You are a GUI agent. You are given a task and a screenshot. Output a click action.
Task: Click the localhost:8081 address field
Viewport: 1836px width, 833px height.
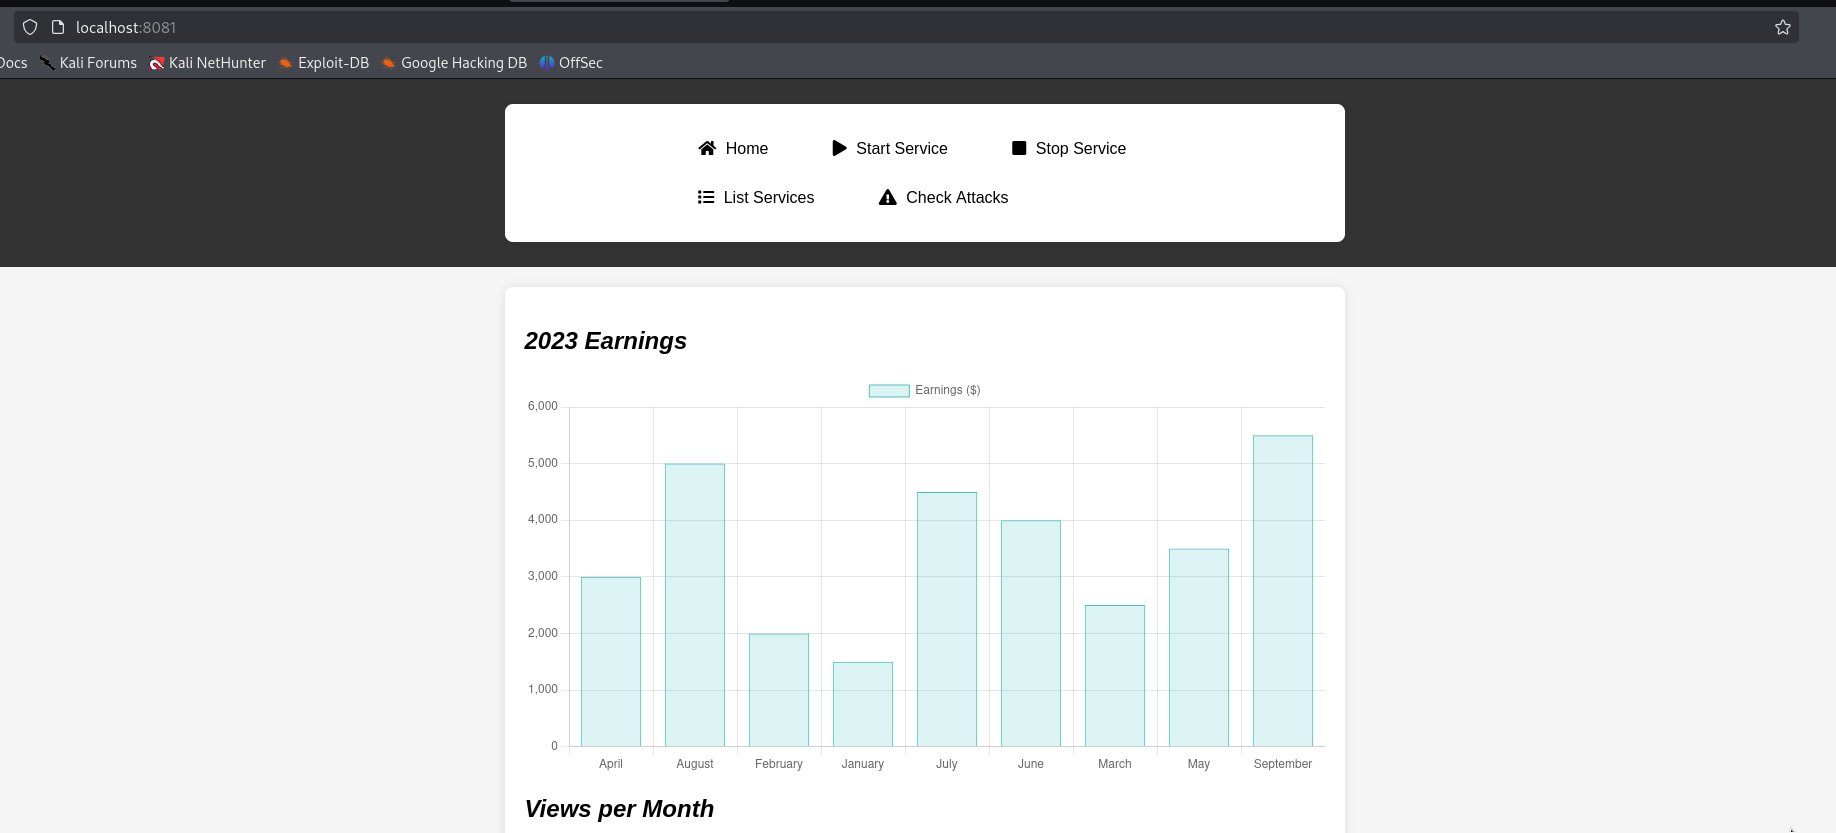[x=900, y=27]
